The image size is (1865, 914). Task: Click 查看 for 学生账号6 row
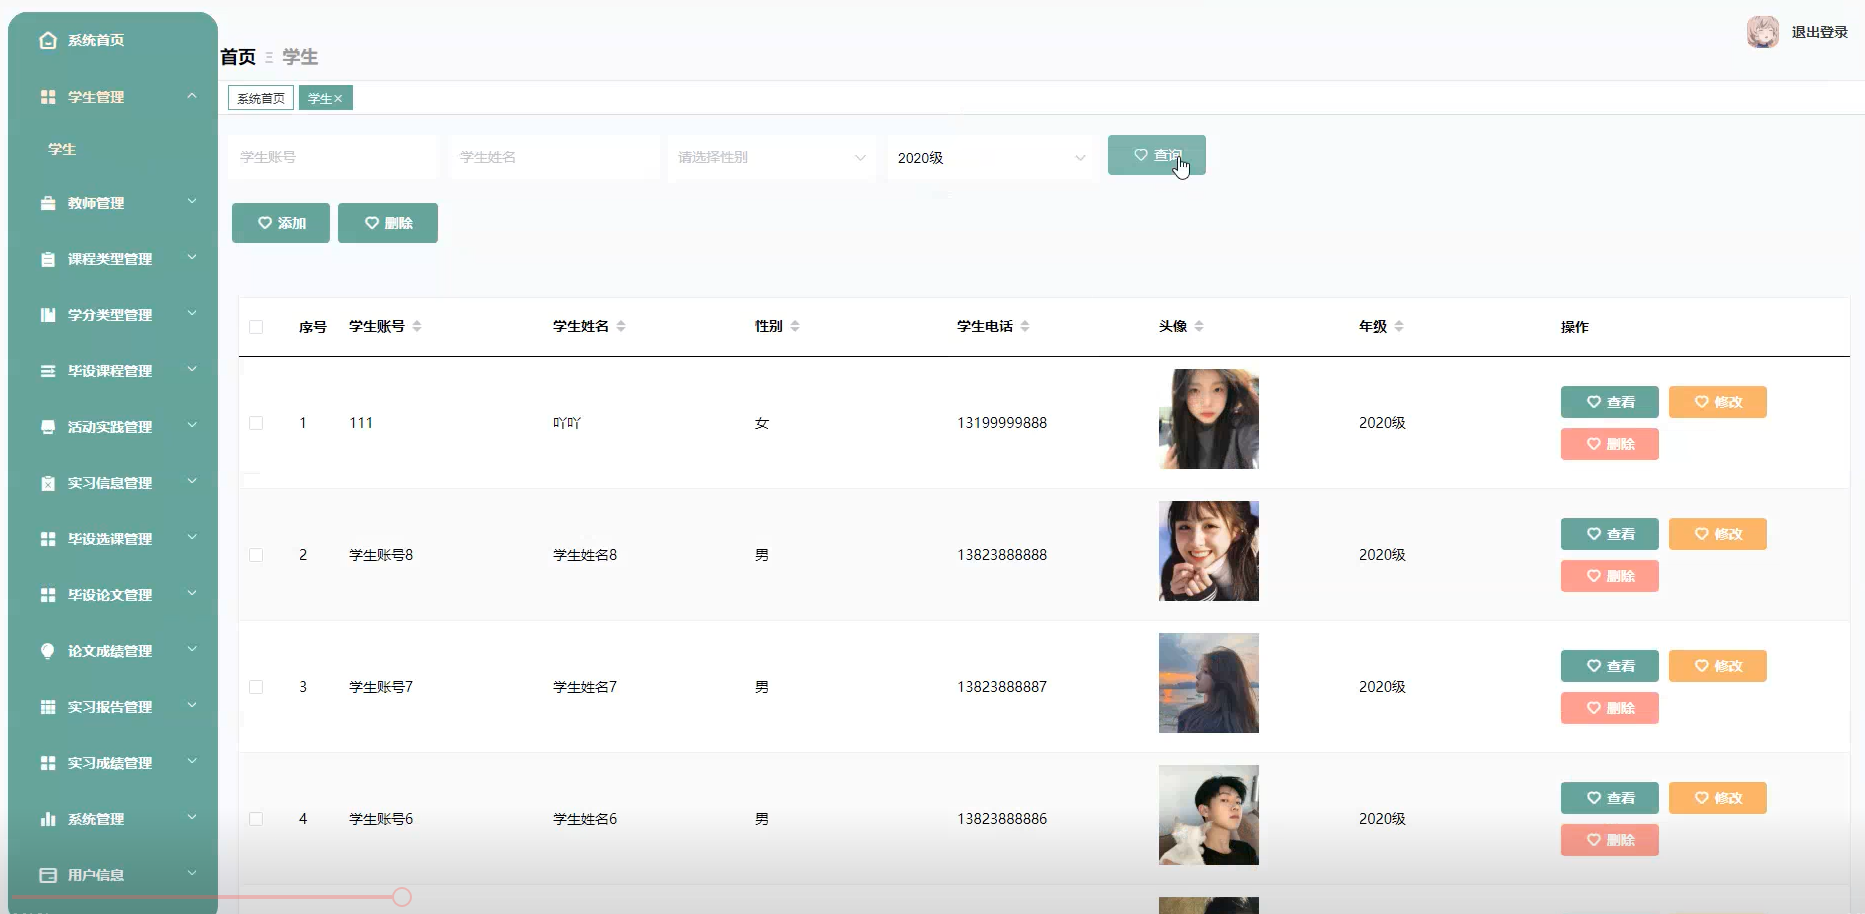click(1610, 798)
